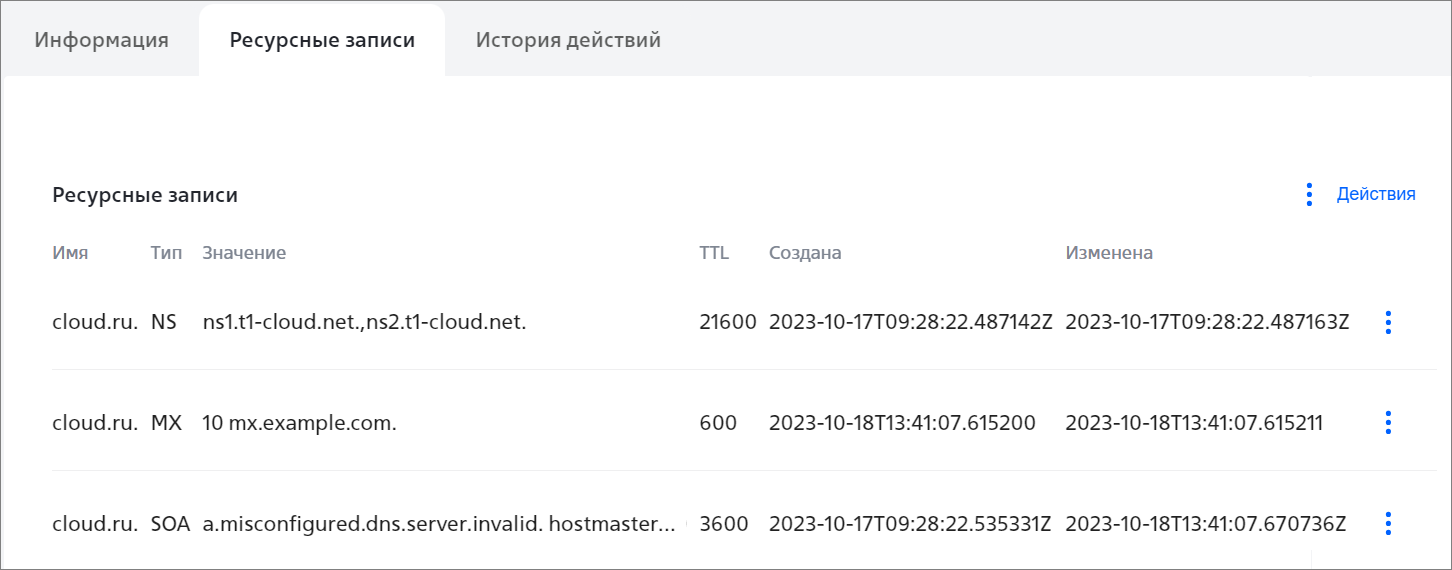Click the Ресурсные записи section heading
The image size is (1452, 570).
point(145,195)
